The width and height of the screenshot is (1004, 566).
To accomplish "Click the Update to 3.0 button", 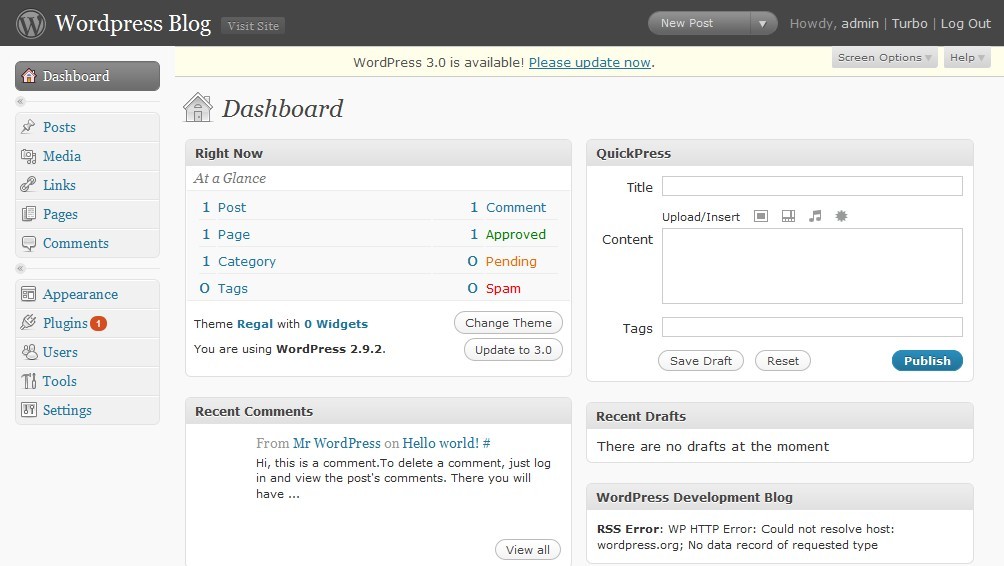I will (x=513, y=350).
